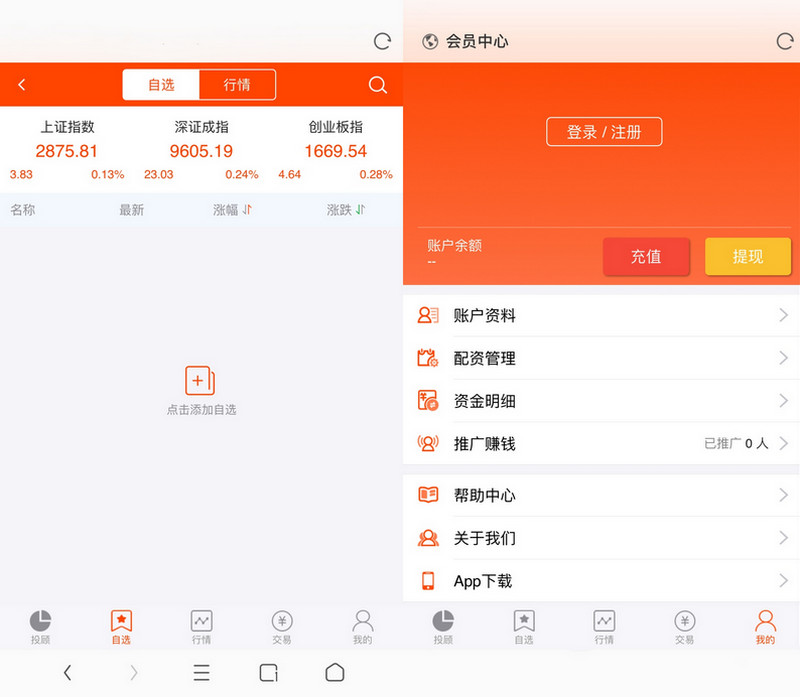Tap the red 充值 button
This screenshot has width=800, height=697.
(646, 256)
